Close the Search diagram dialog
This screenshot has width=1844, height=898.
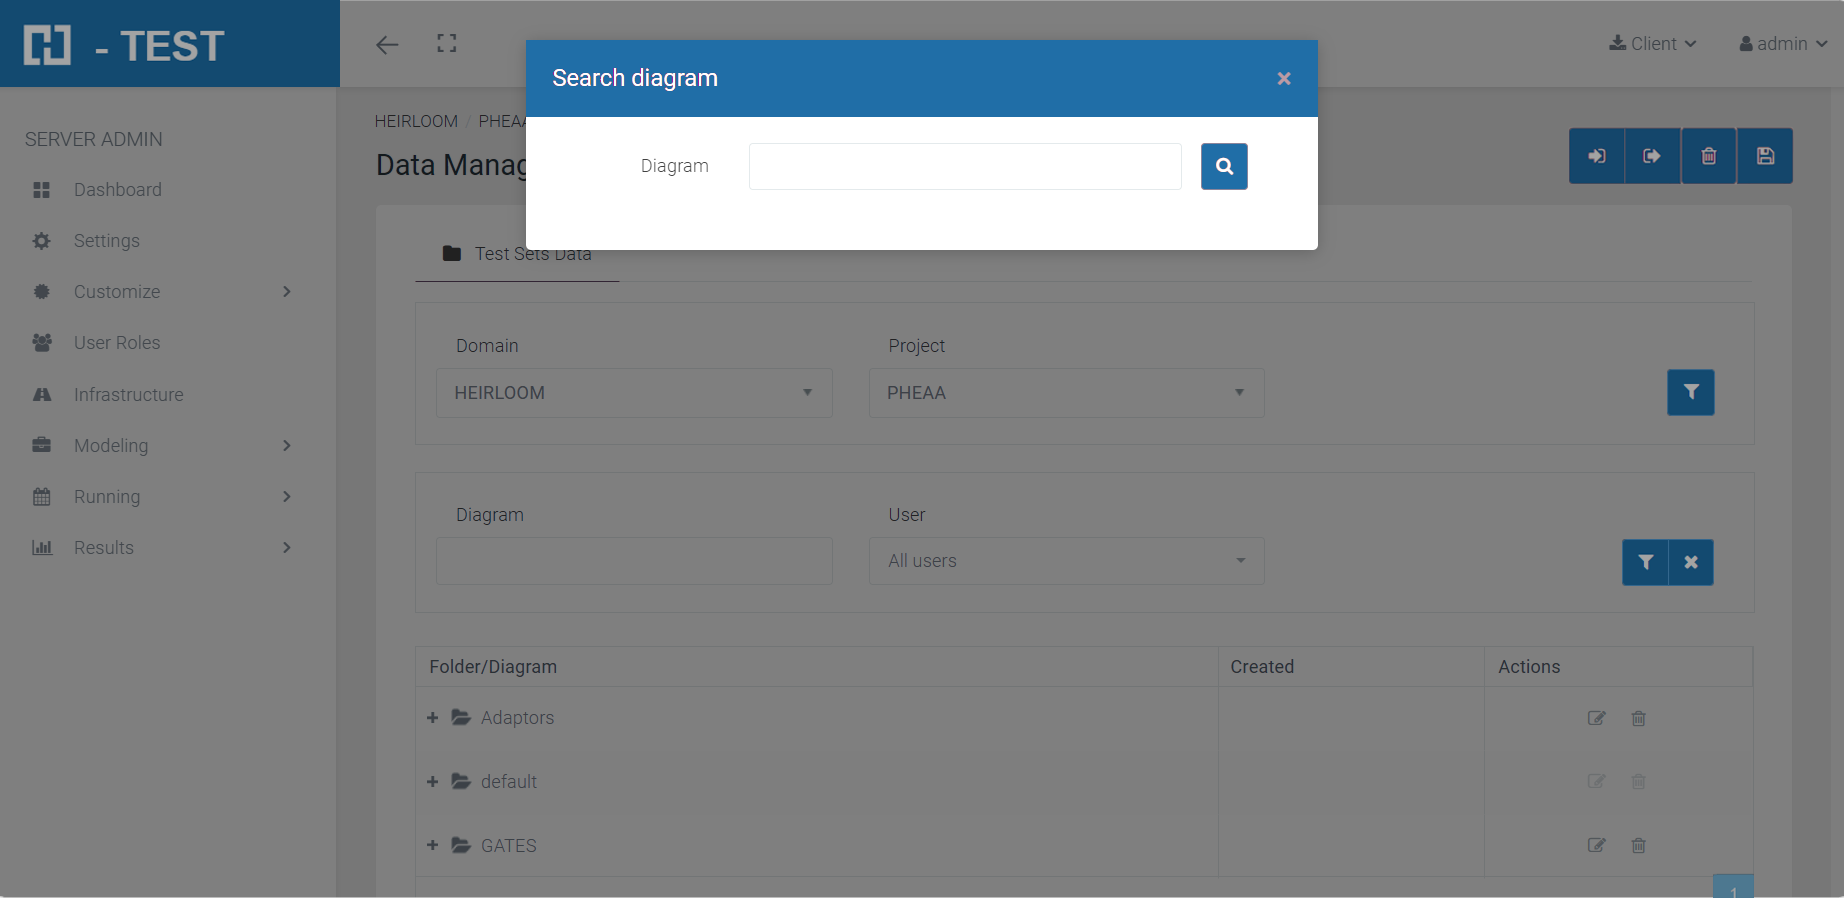tap(1284, 78)
